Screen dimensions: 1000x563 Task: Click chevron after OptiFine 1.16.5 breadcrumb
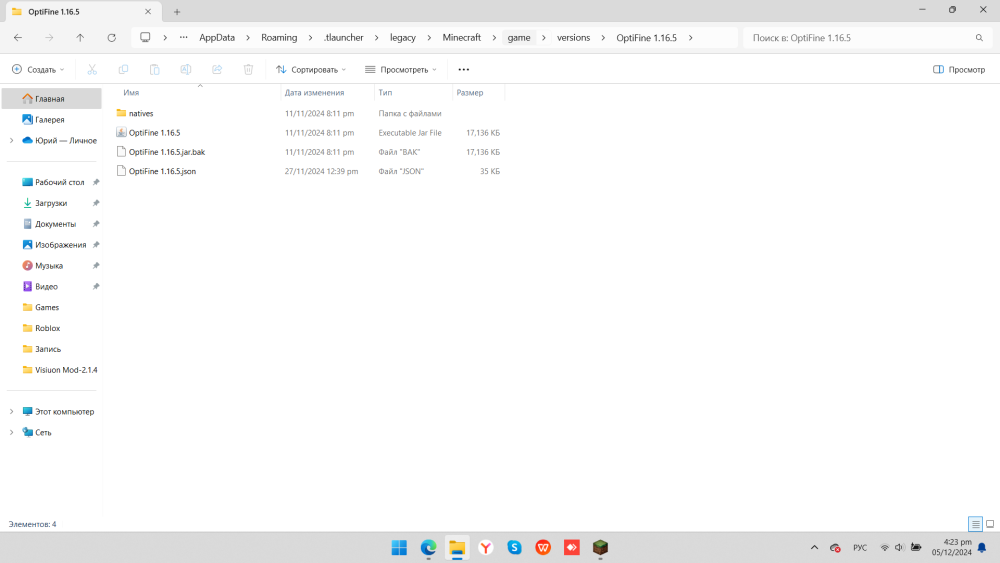click(691, 38)
